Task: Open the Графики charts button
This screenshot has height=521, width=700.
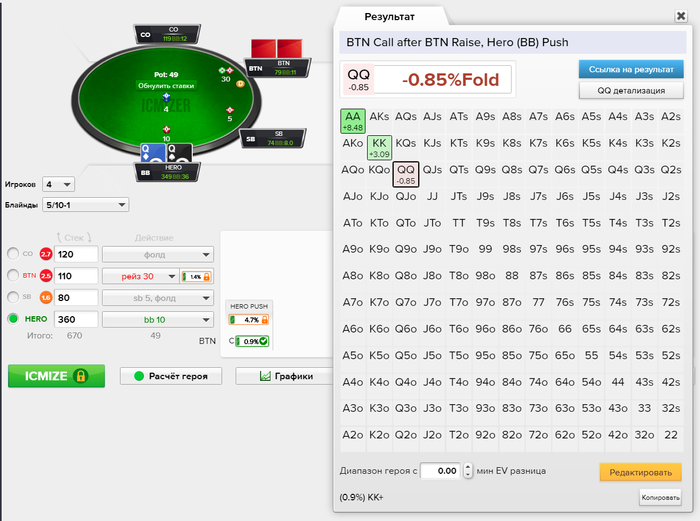Action: click(286, 376)
